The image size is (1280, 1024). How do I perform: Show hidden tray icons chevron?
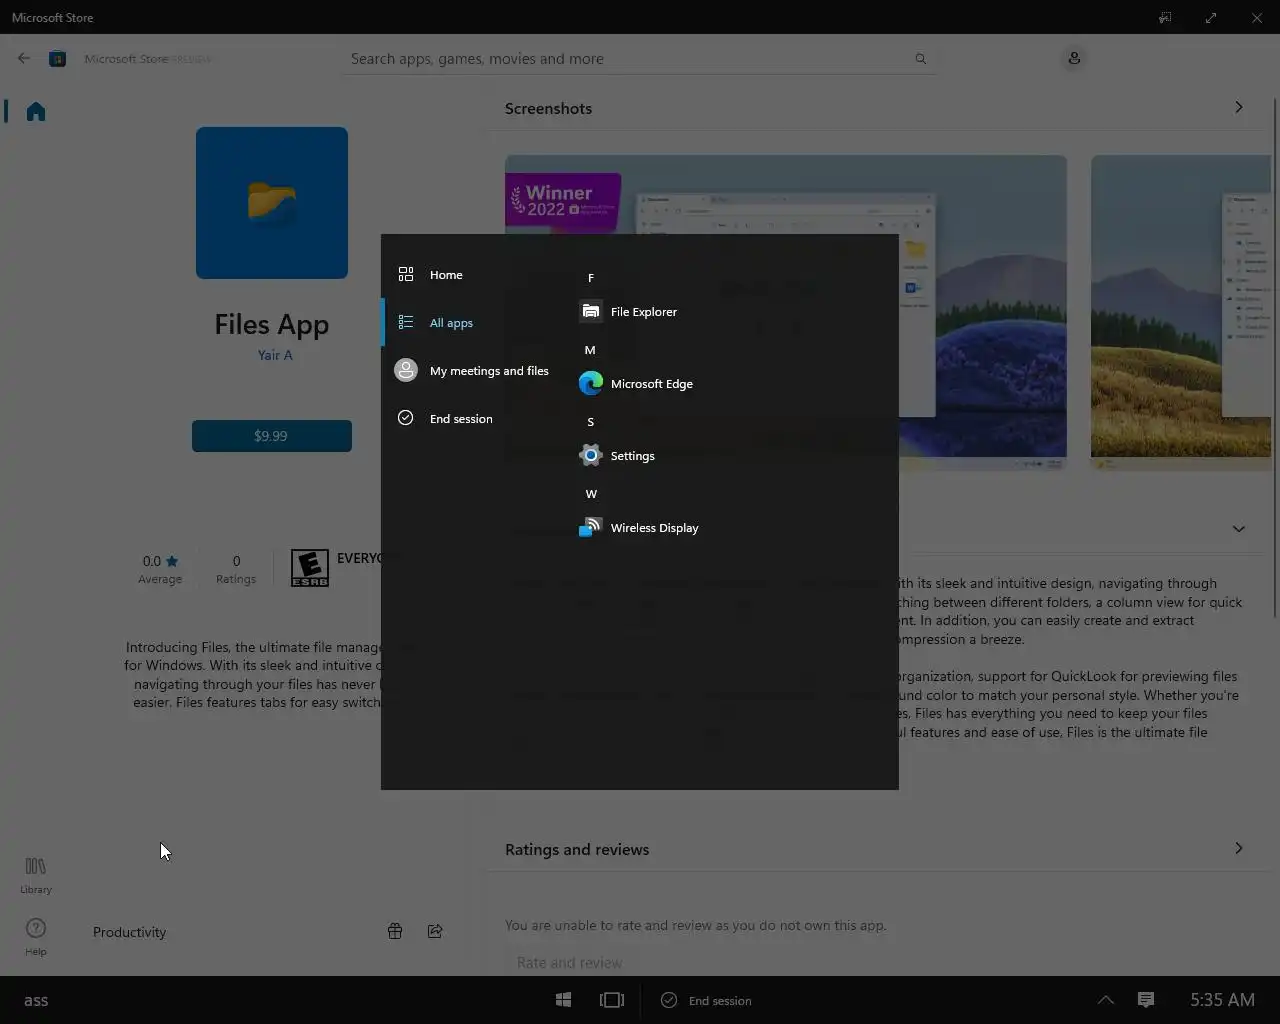pos(1105,1000)
